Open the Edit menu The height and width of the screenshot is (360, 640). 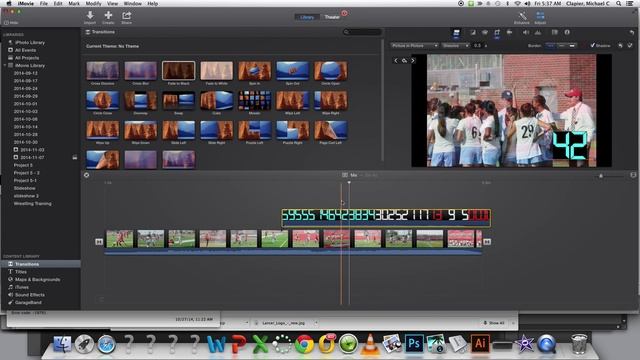(58, 3)
